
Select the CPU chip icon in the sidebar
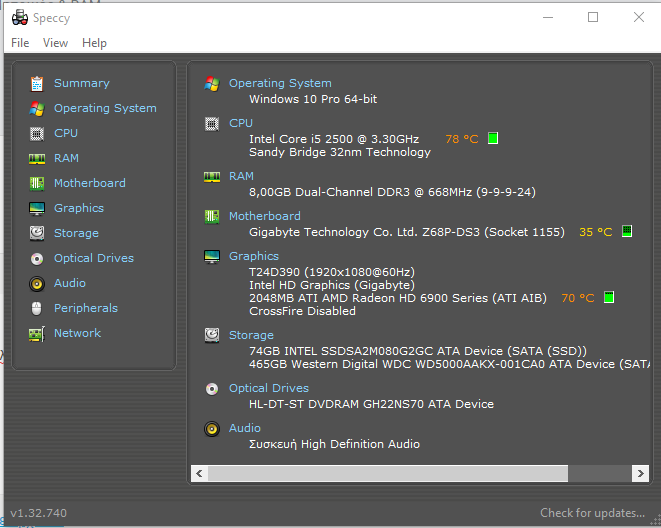[x=37, y=133]
